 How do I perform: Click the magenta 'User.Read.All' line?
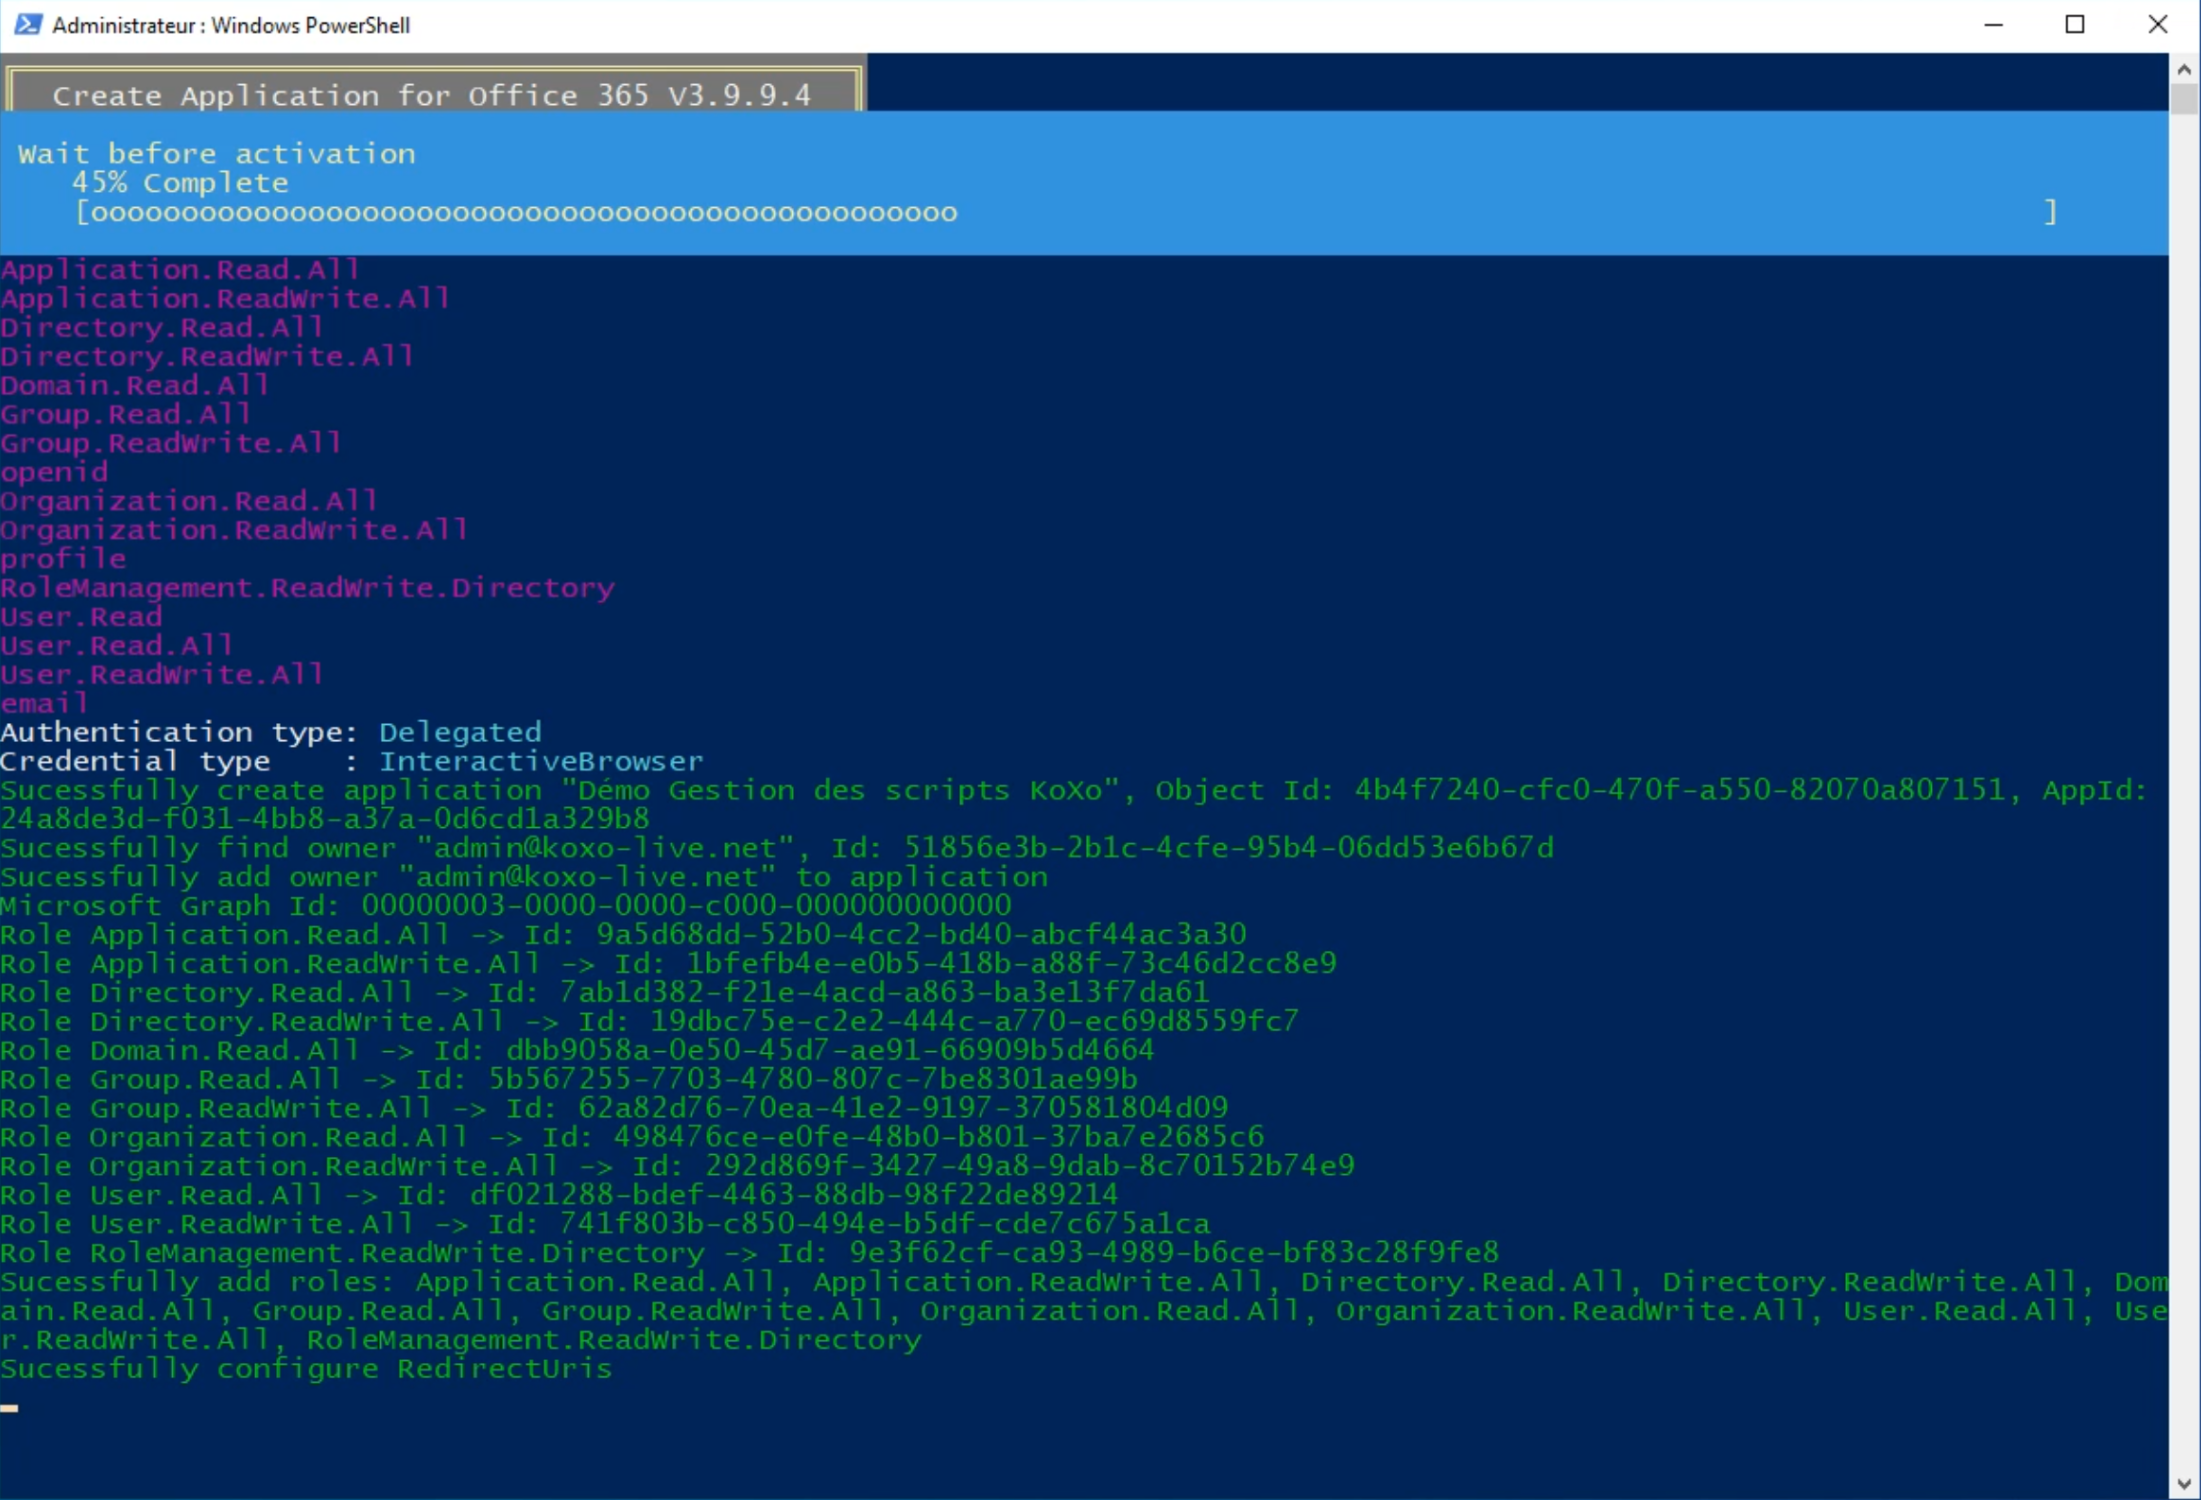point(117,646)
